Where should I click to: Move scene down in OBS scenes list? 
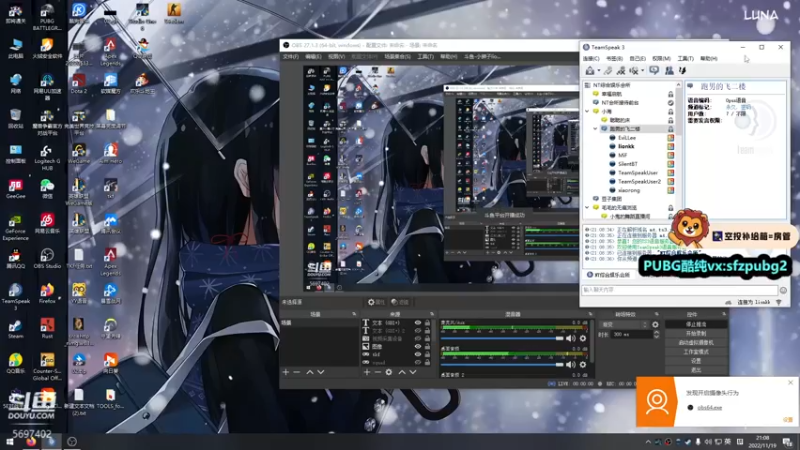[x=320, y=372]
